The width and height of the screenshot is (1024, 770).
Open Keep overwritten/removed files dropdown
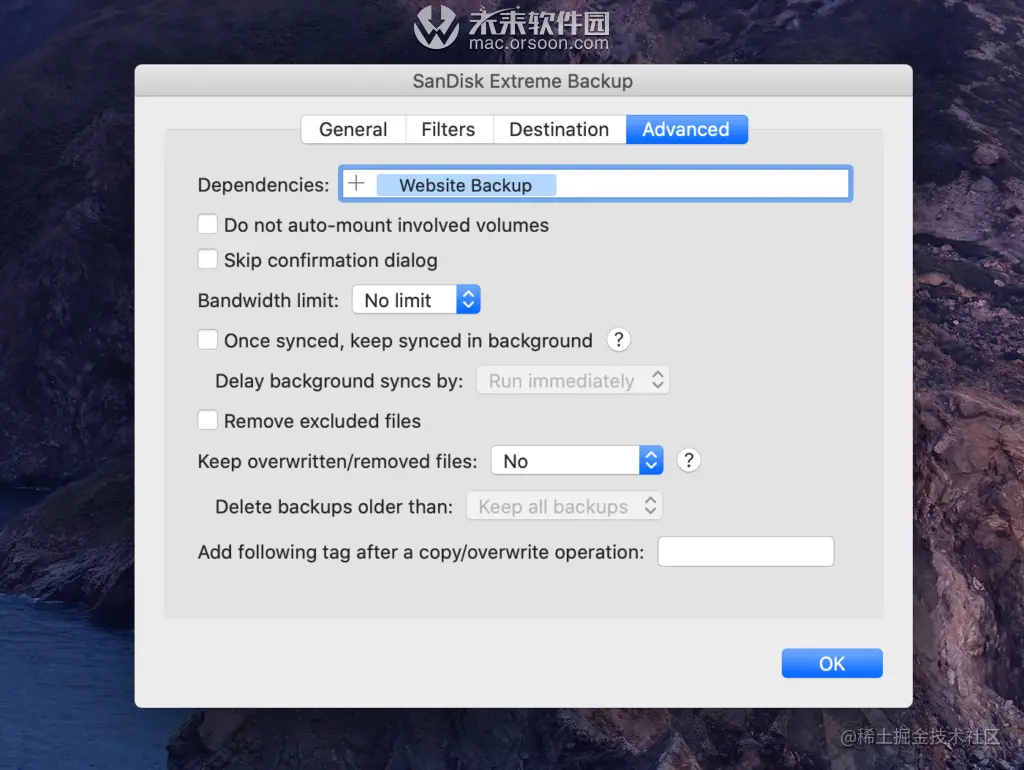point(577,460)
